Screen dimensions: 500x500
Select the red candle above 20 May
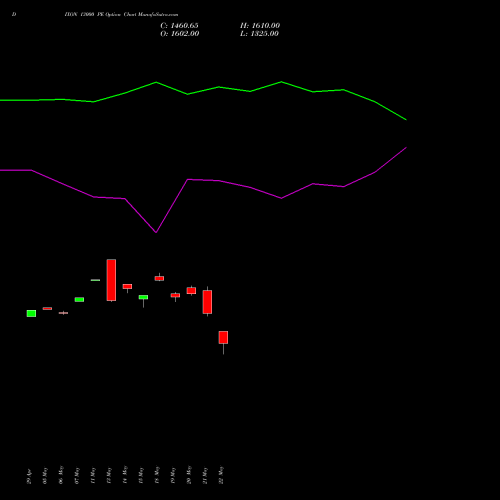[x=191, y=291]
